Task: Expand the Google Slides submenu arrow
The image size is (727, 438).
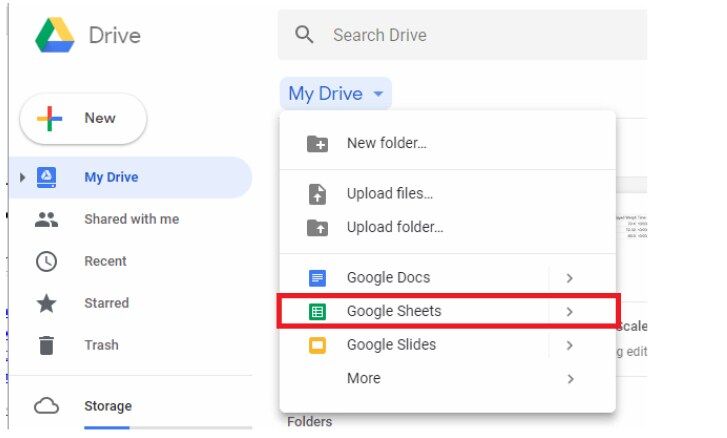Action: pos(569,345)
